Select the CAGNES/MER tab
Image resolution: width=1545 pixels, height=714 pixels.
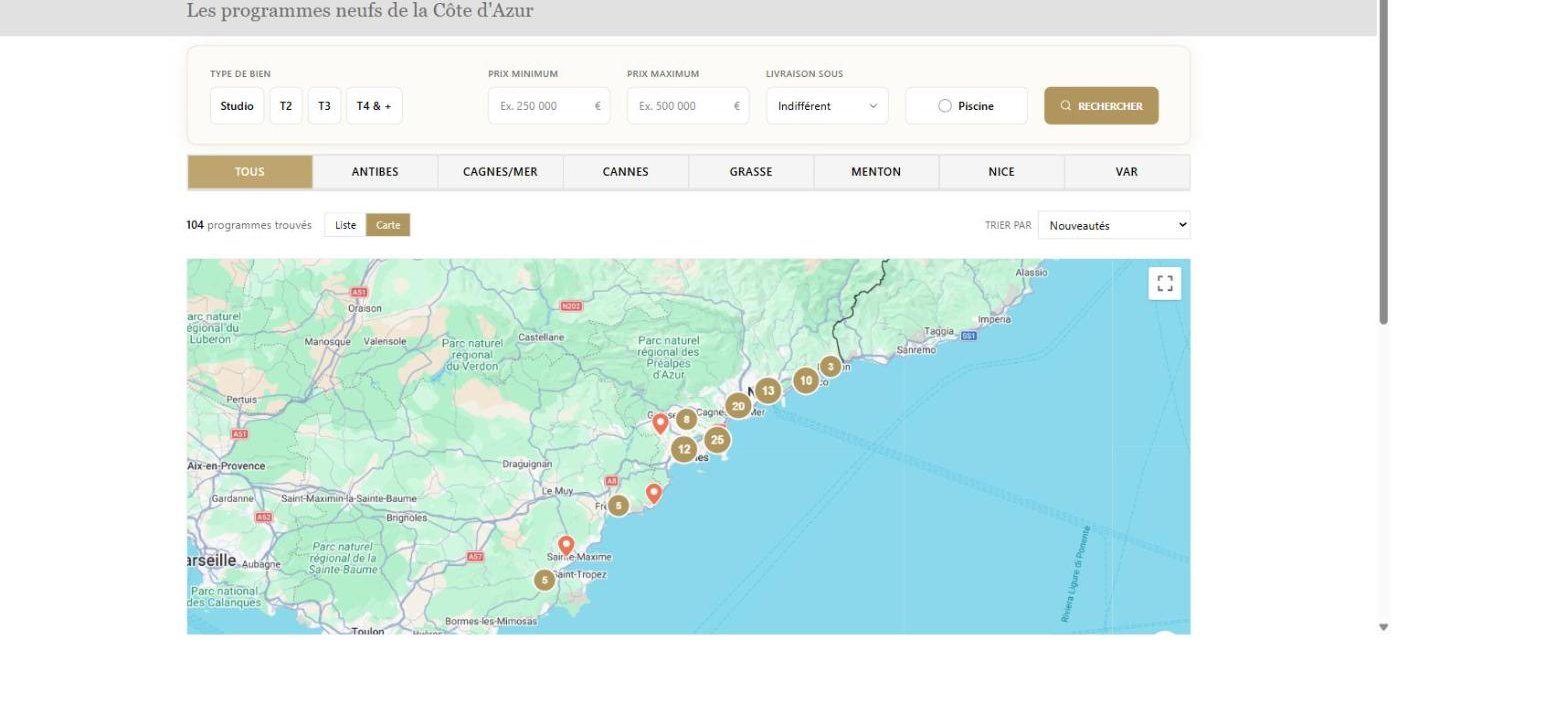[500, 172]
